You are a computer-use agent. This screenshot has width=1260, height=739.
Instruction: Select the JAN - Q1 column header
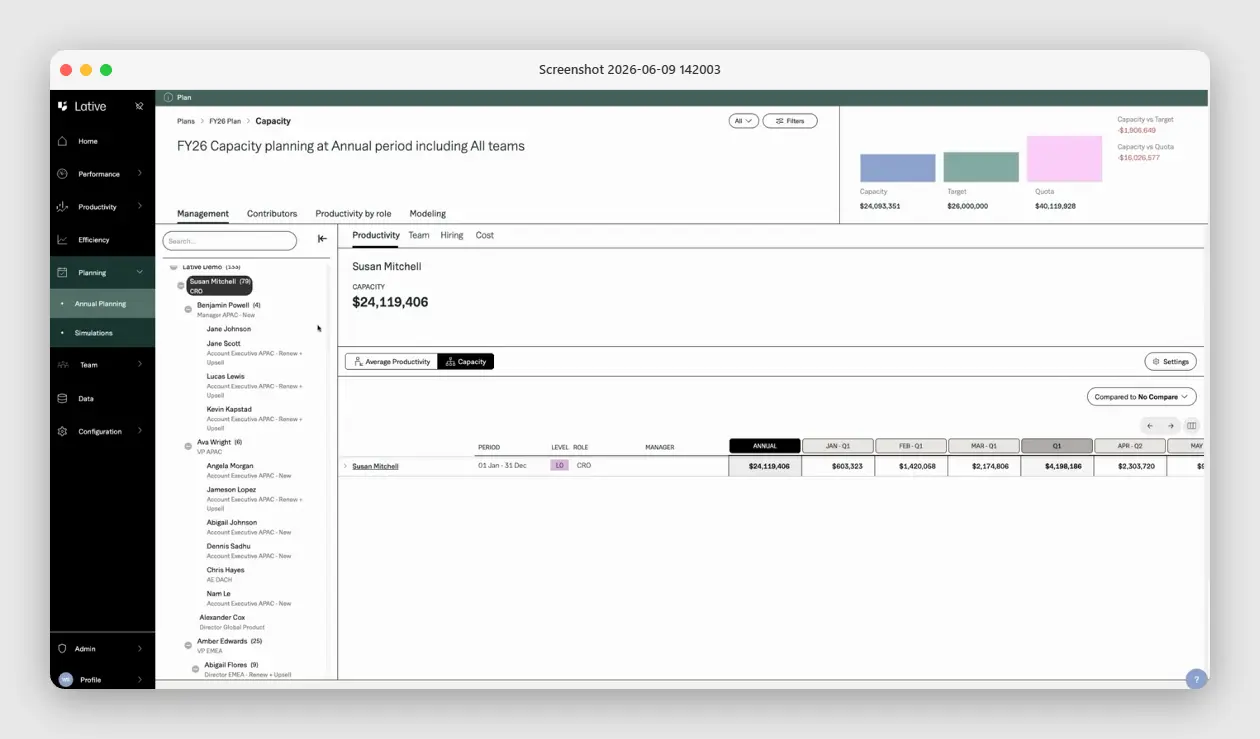[838, 446]
